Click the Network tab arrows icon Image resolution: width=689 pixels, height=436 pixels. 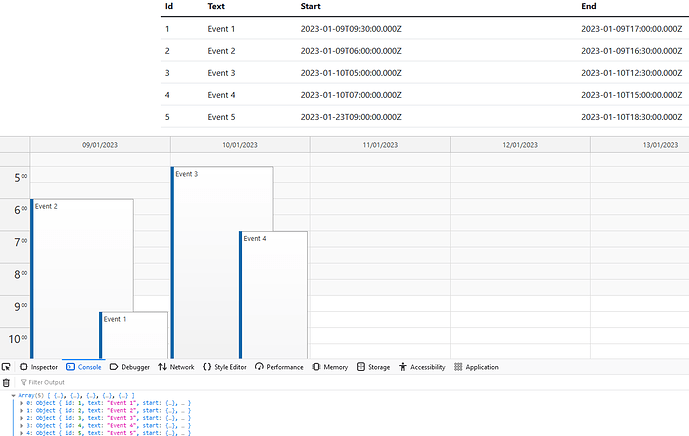click(163, 367)
